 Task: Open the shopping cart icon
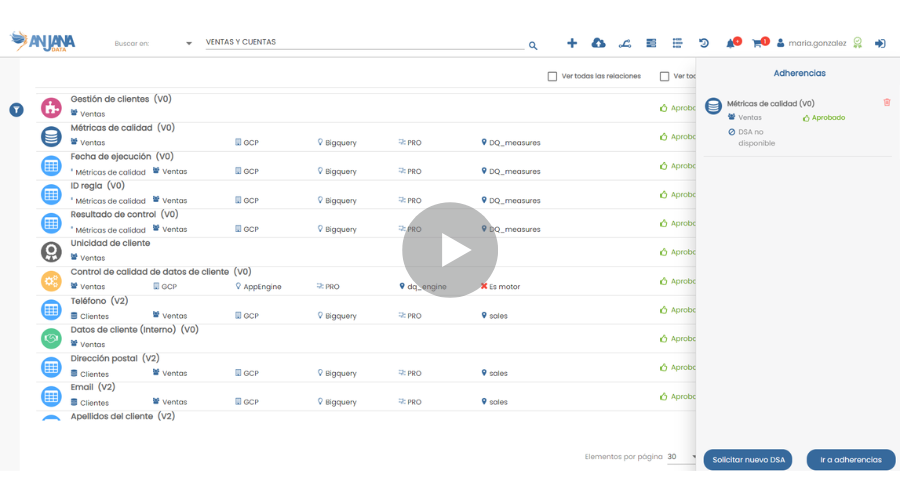pos(758,43)
